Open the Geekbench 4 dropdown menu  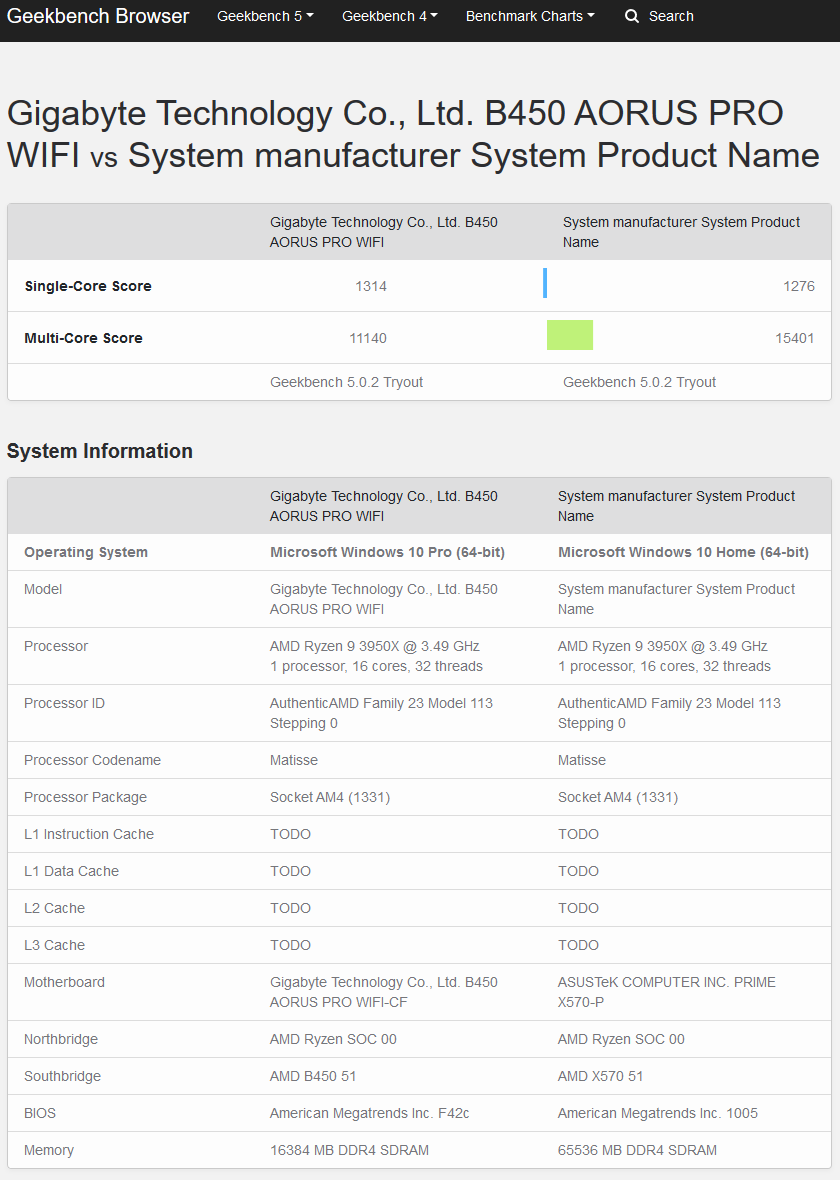[390, 17]
